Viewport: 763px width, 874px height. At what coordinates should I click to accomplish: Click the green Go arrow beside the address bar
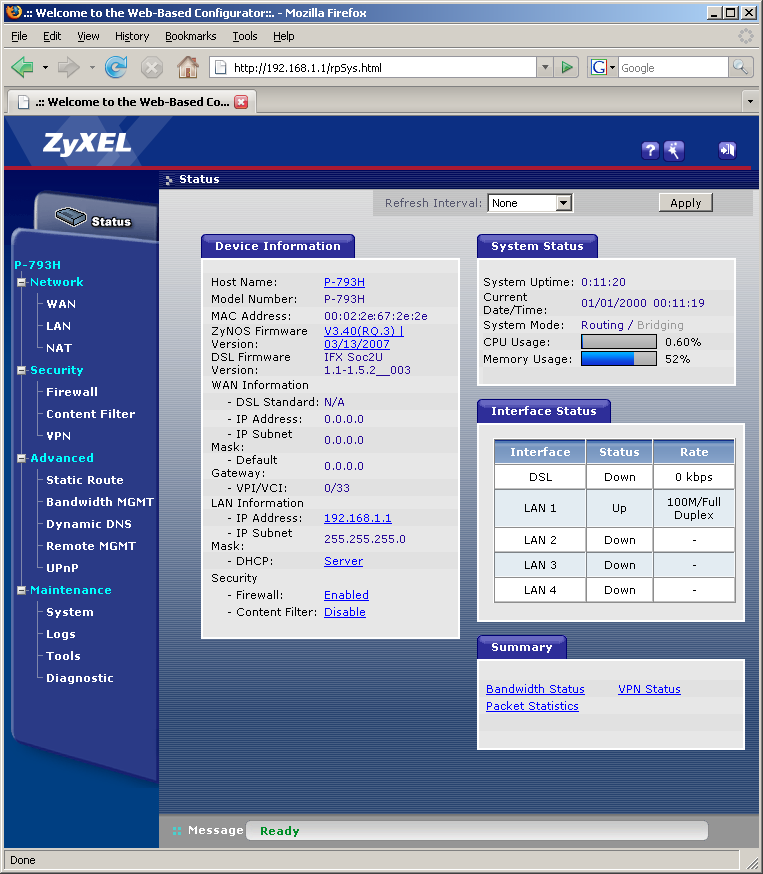pyautogui.click(x=567, y=67)
